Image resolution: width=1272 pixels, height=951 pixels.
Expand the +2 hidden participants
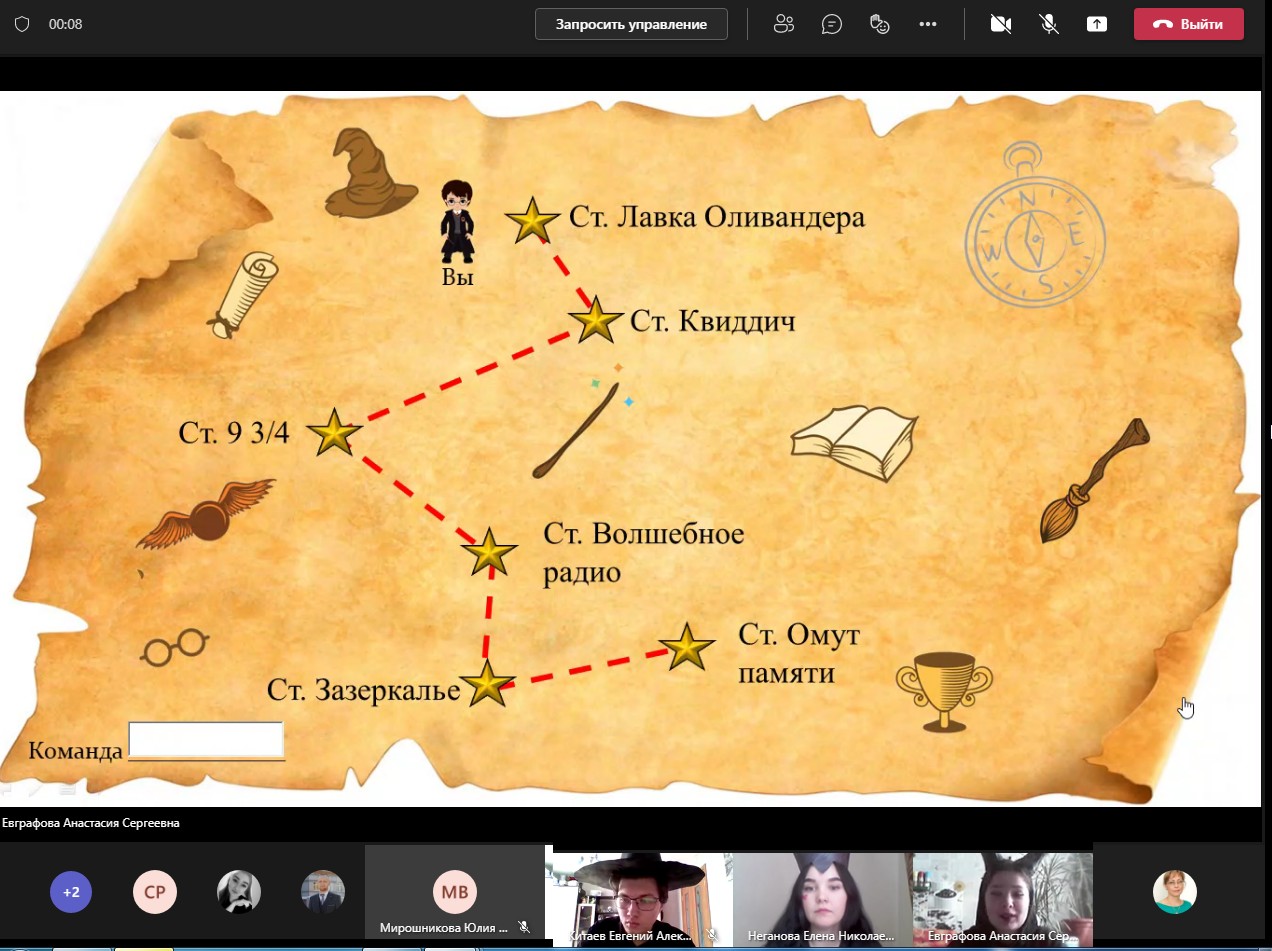point(71,892)
